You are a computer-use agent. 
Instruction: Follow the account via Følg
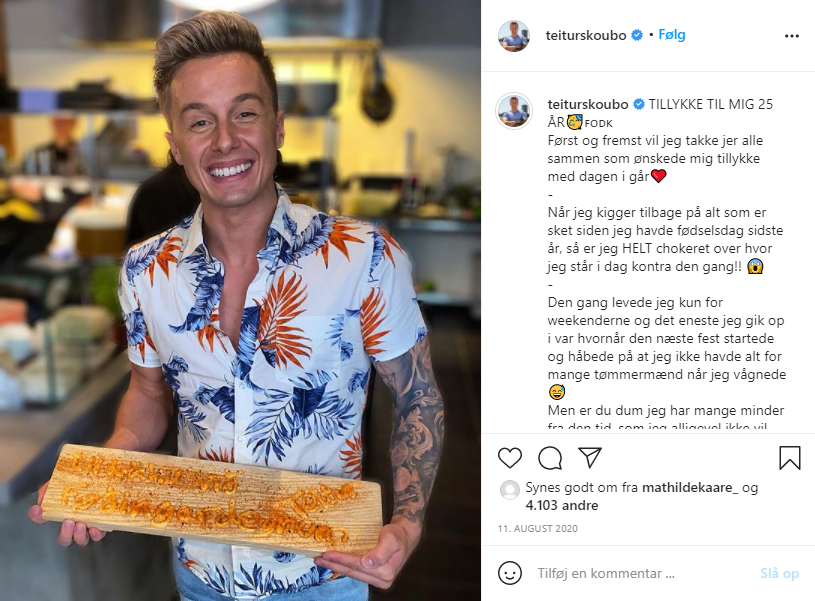tap(672, 35)
